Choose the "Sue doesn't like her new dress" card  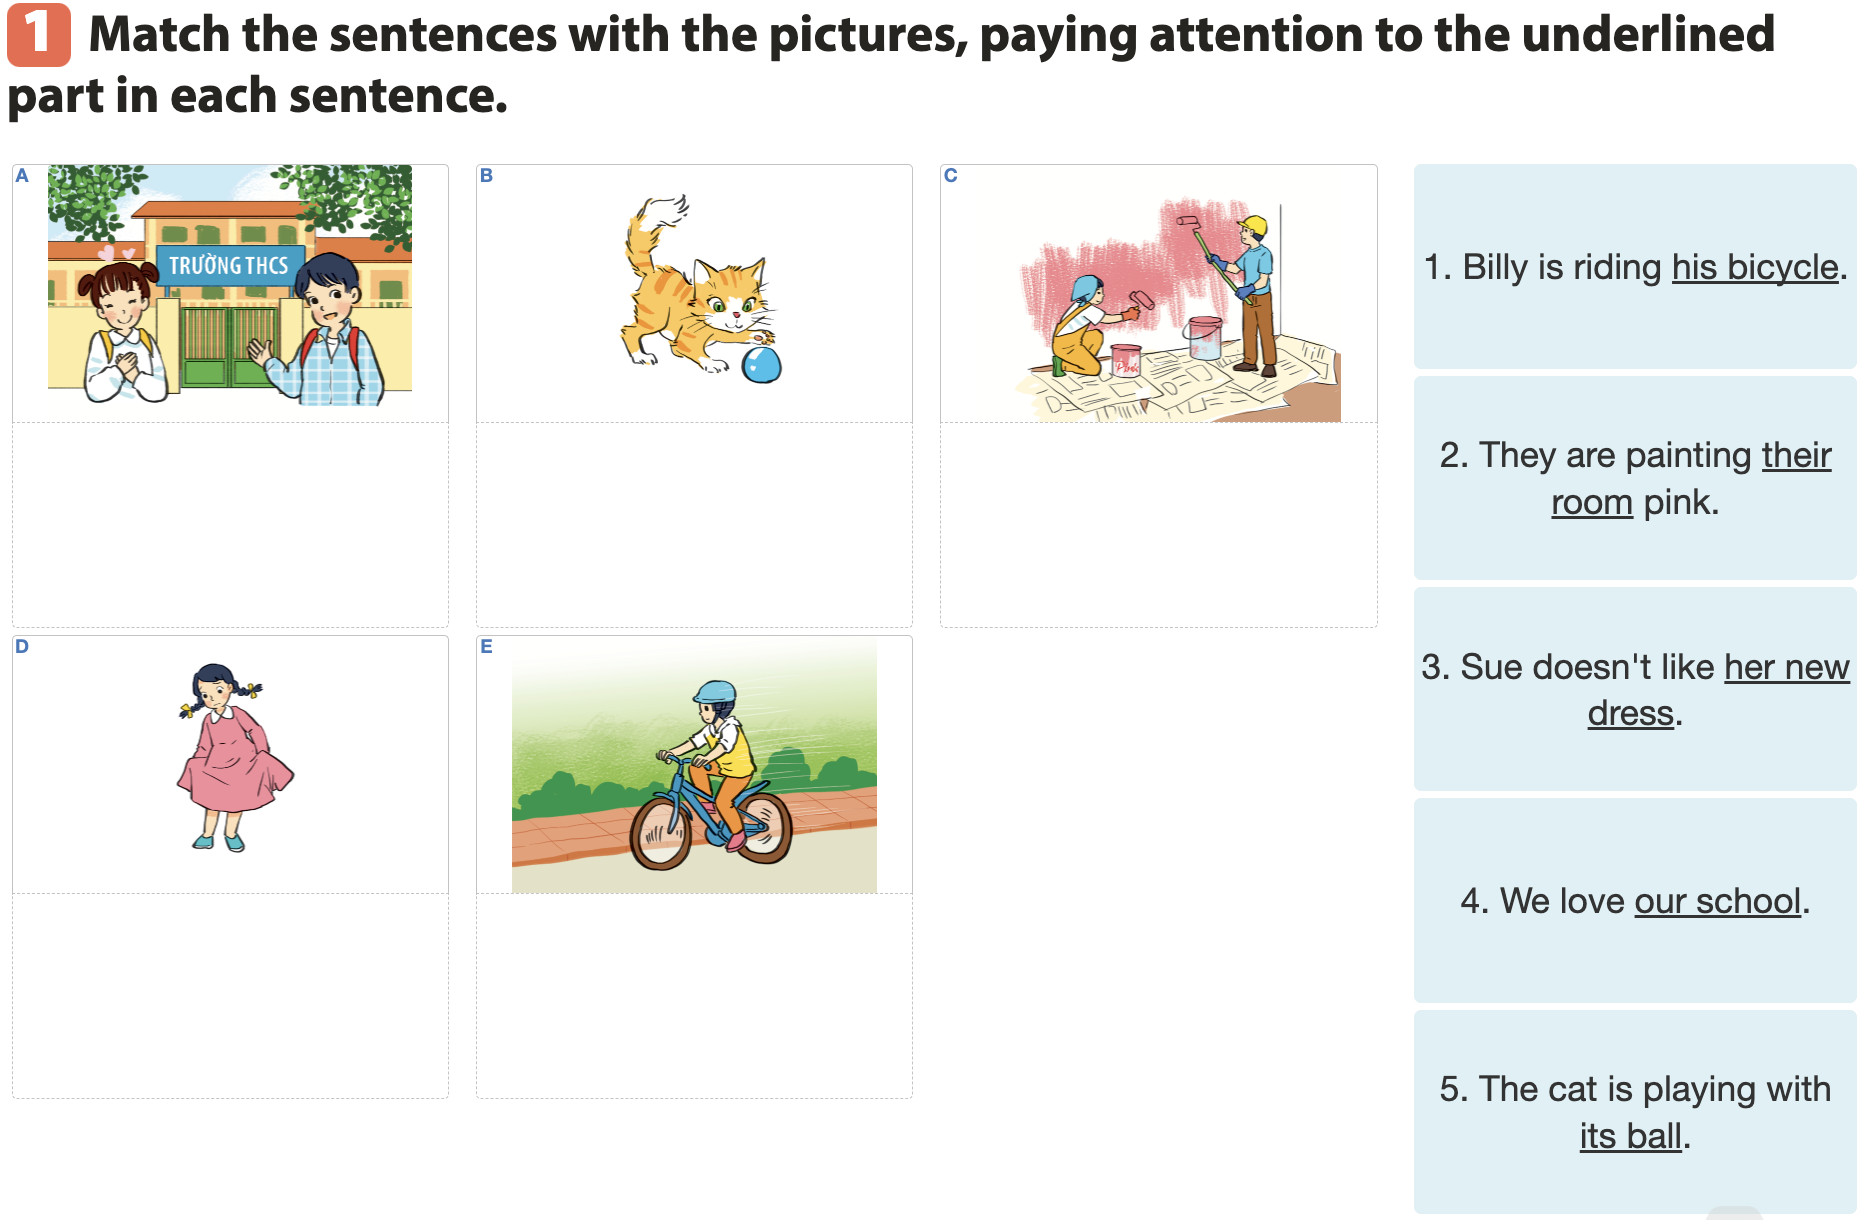pos(1635,689)
